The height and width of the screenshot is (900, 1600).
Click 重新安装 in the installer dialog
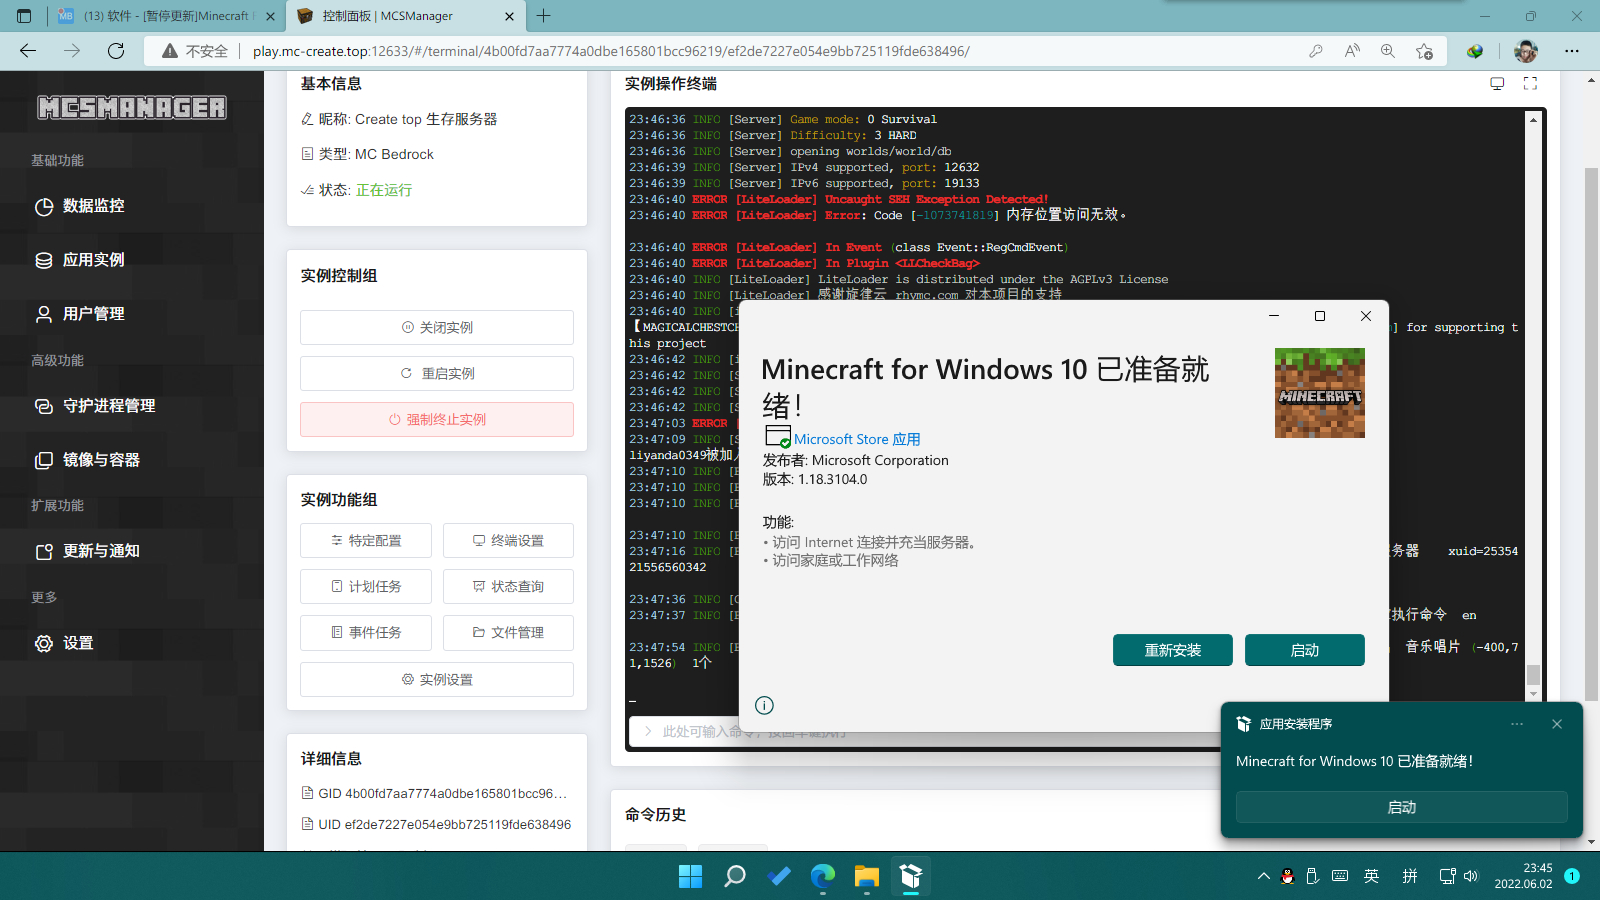coord(1173,650)
